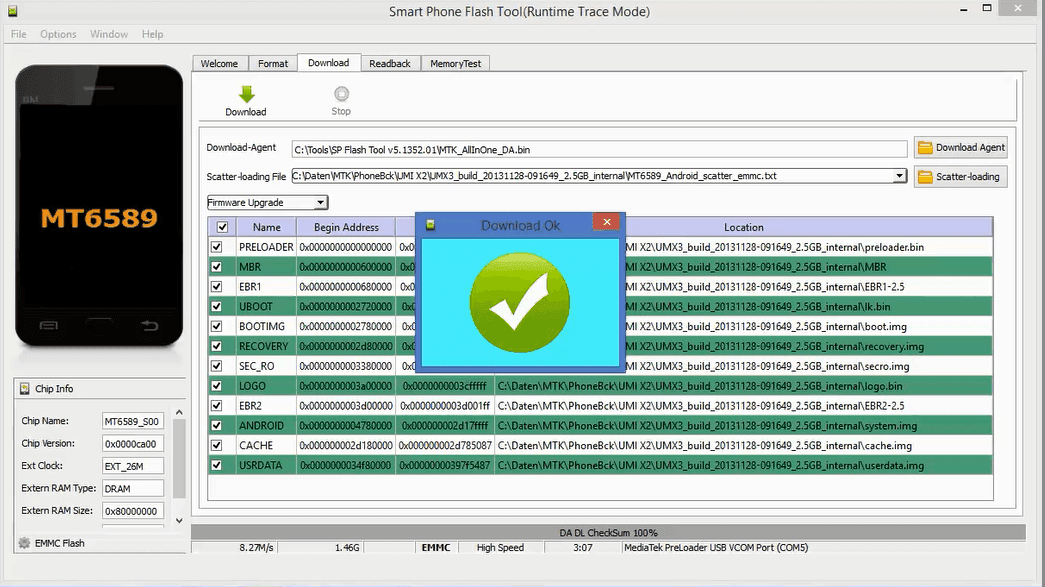Click the app icon in title bar
Image resolution: width=1045 pixels, height=587 pixels.
[x=12, y=11]
